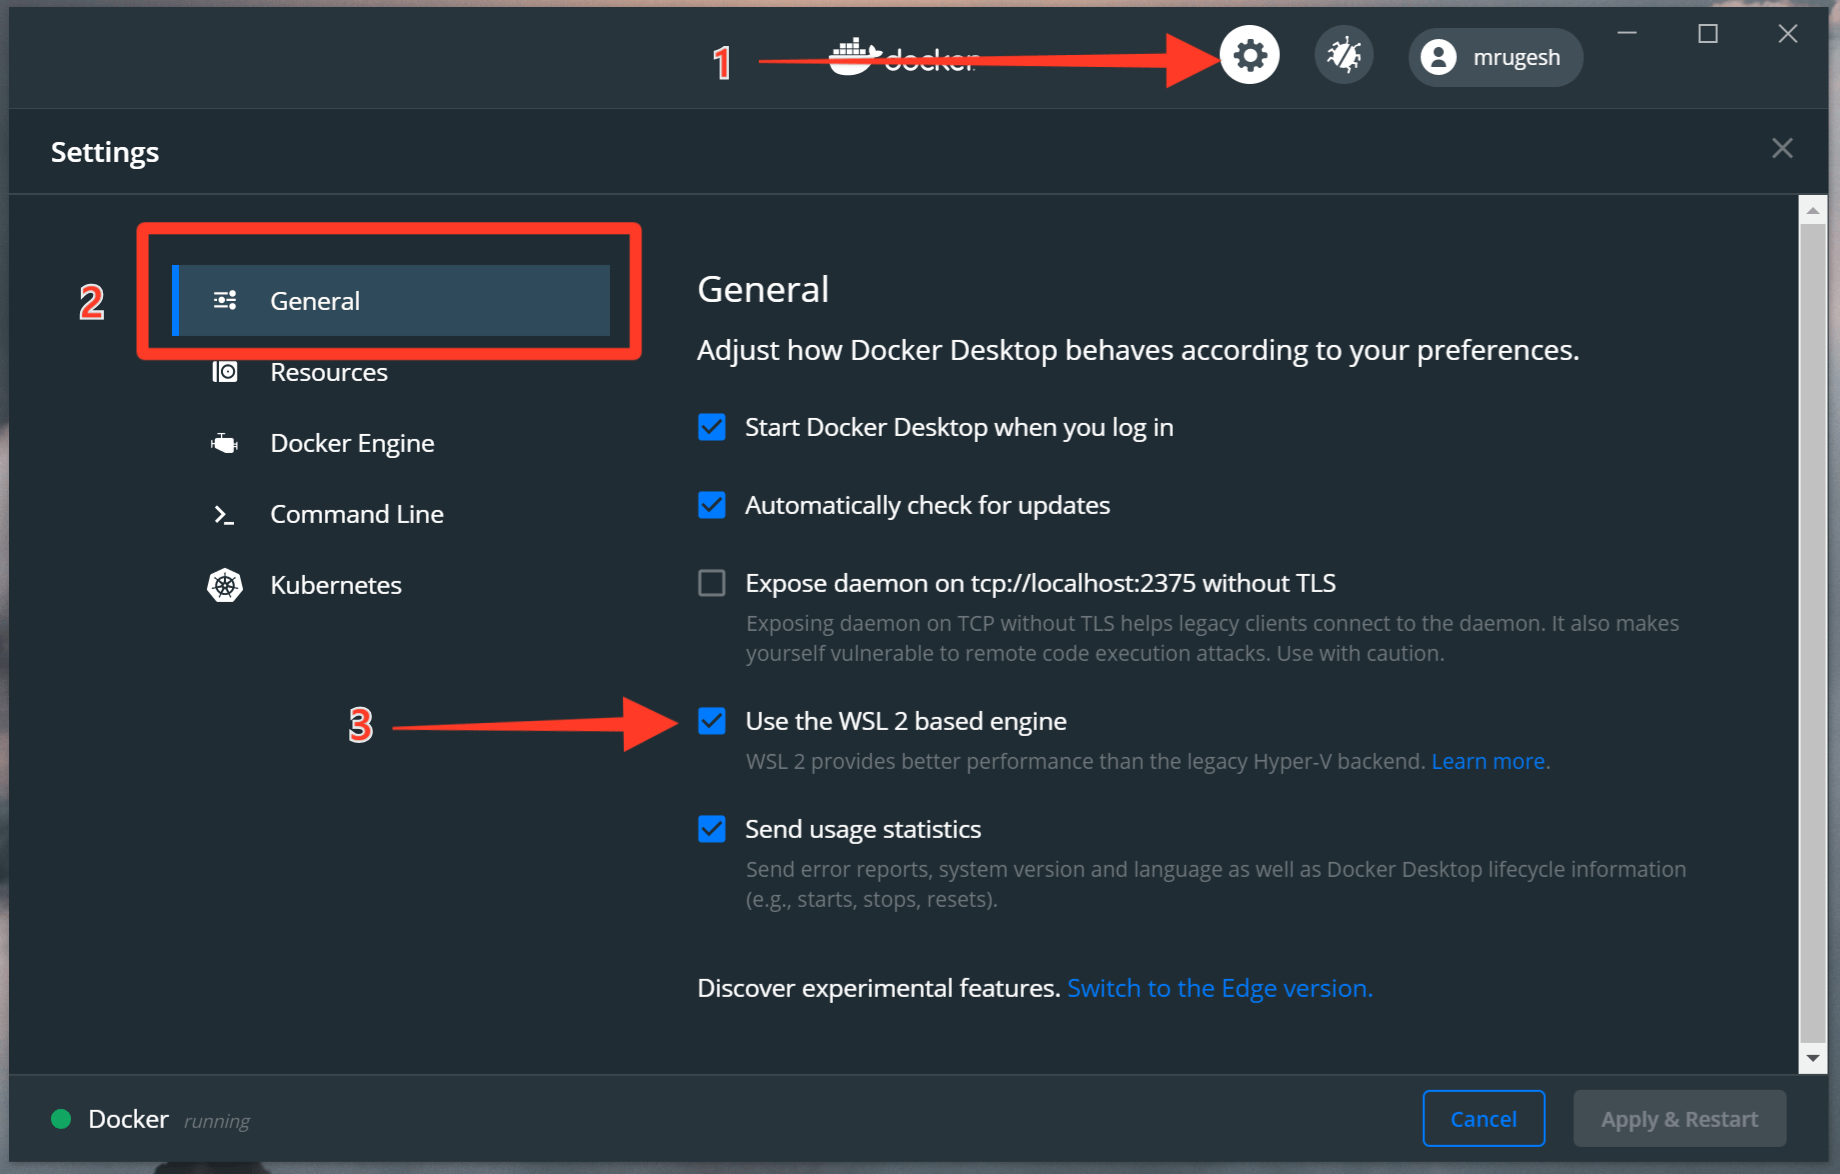
Task: Click the Kubernetes wheel icon
Action: [x=225, y=585]
